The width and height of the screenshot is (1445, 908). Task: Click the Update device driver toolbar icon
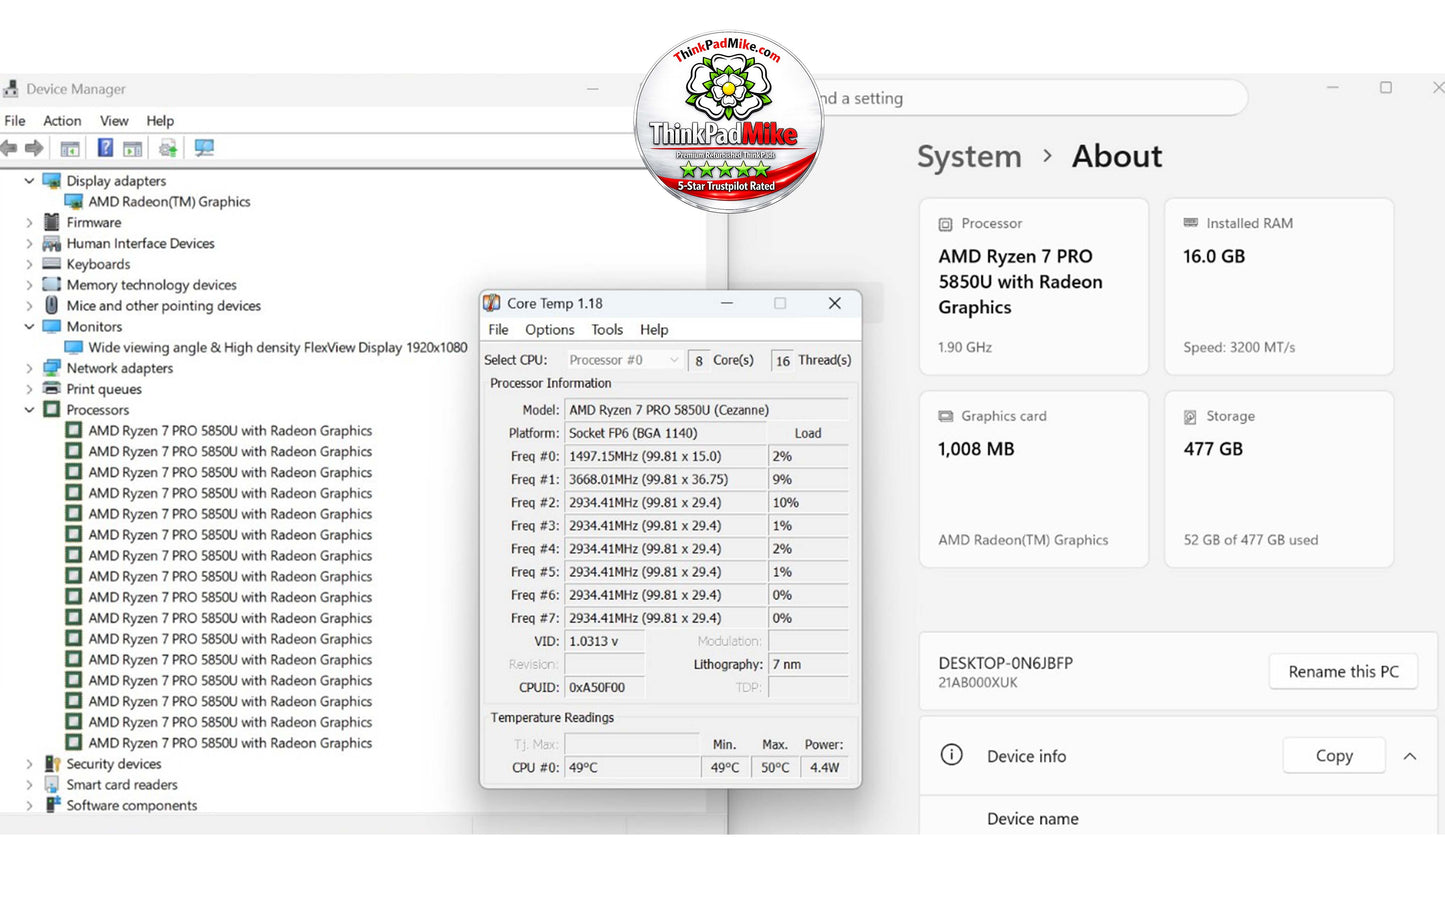[x=168, y=148]
